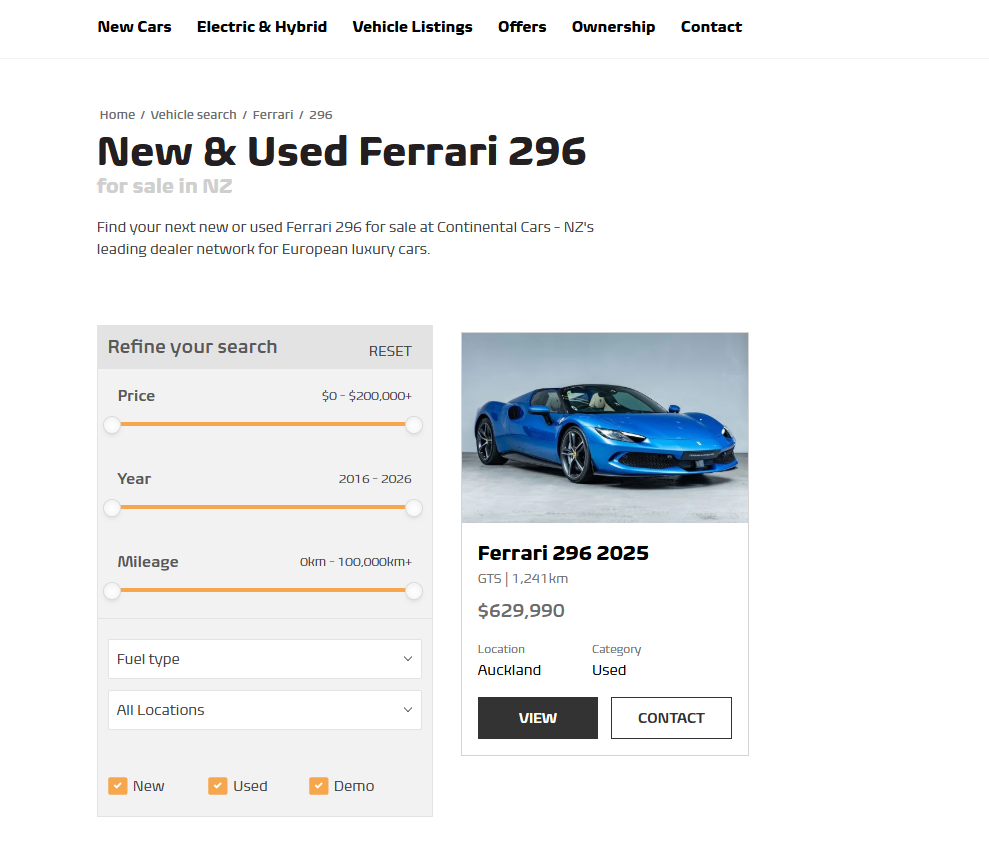Grab the Price slider minimum handle
The width and height of the screenshot is (989, 852).
coord(112,425)
